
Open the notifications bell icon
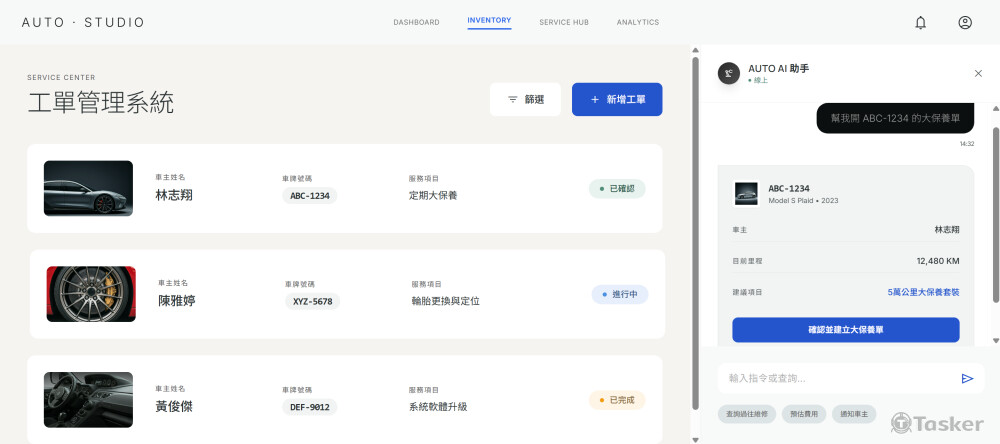coord(921,22)
